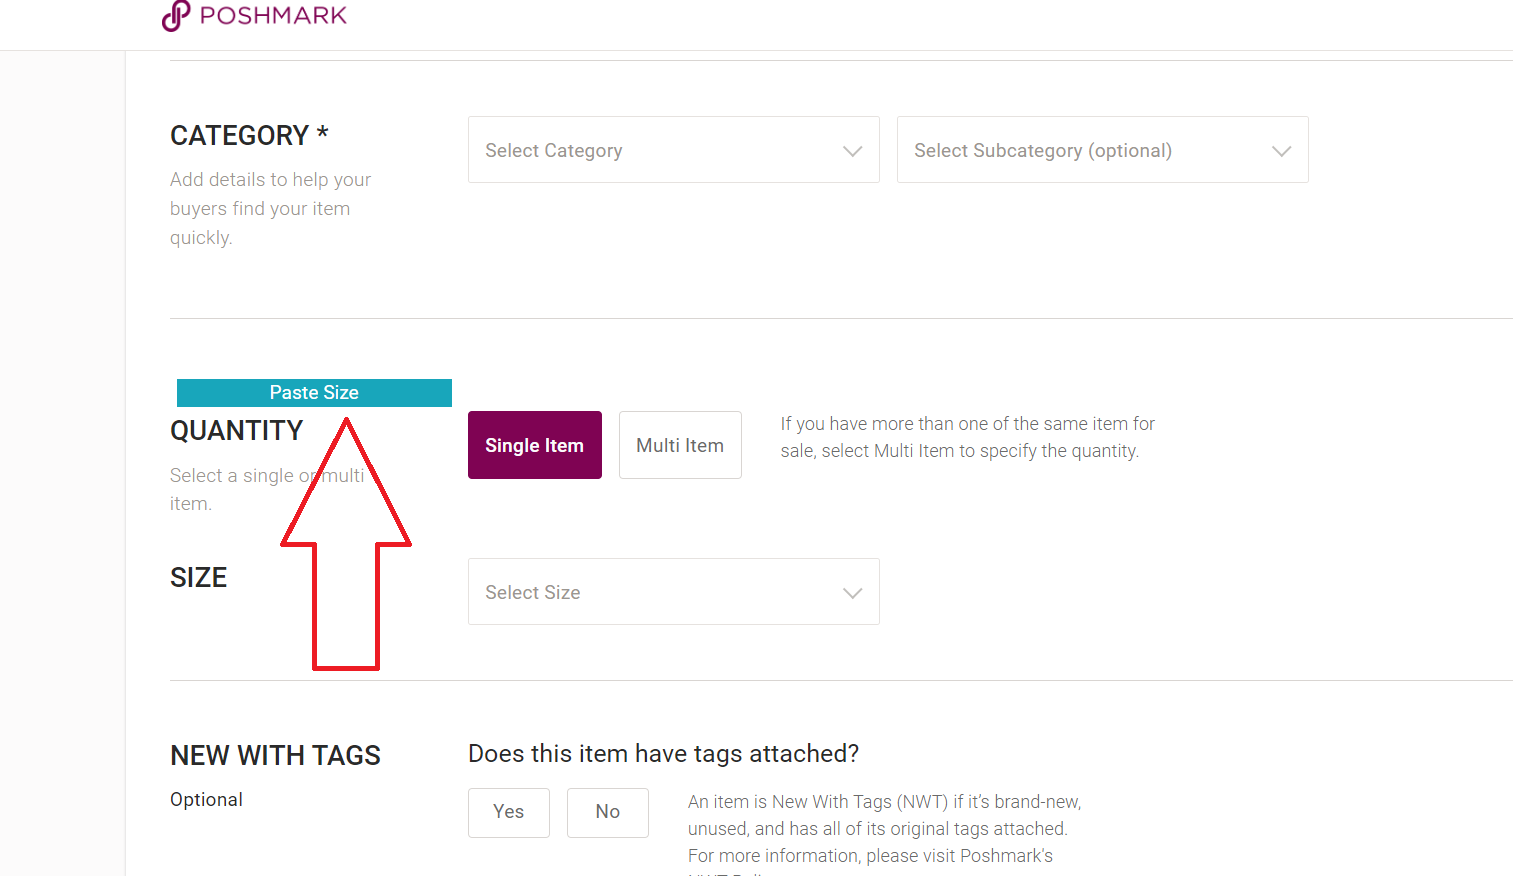Click the teal Paste Size button
The image size is (1513, 876).
coord(314,393)
